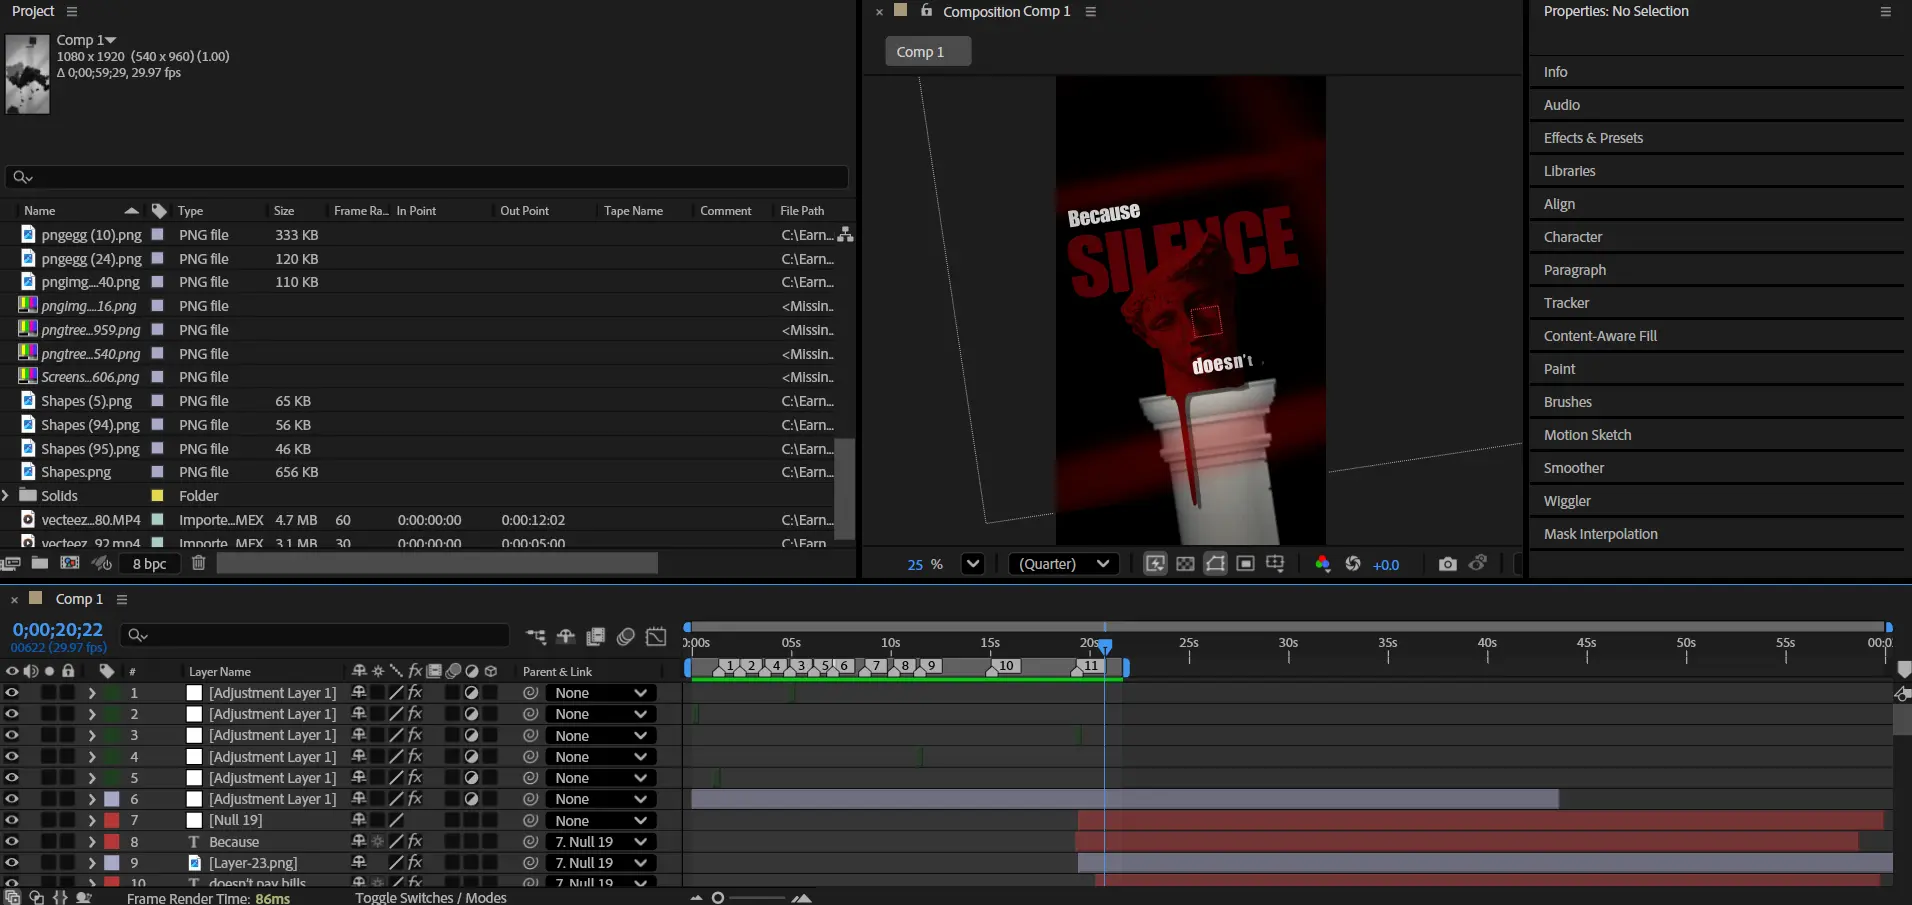
Task: Open the Quarter resolution dropdown
Action: [1064, 564]
